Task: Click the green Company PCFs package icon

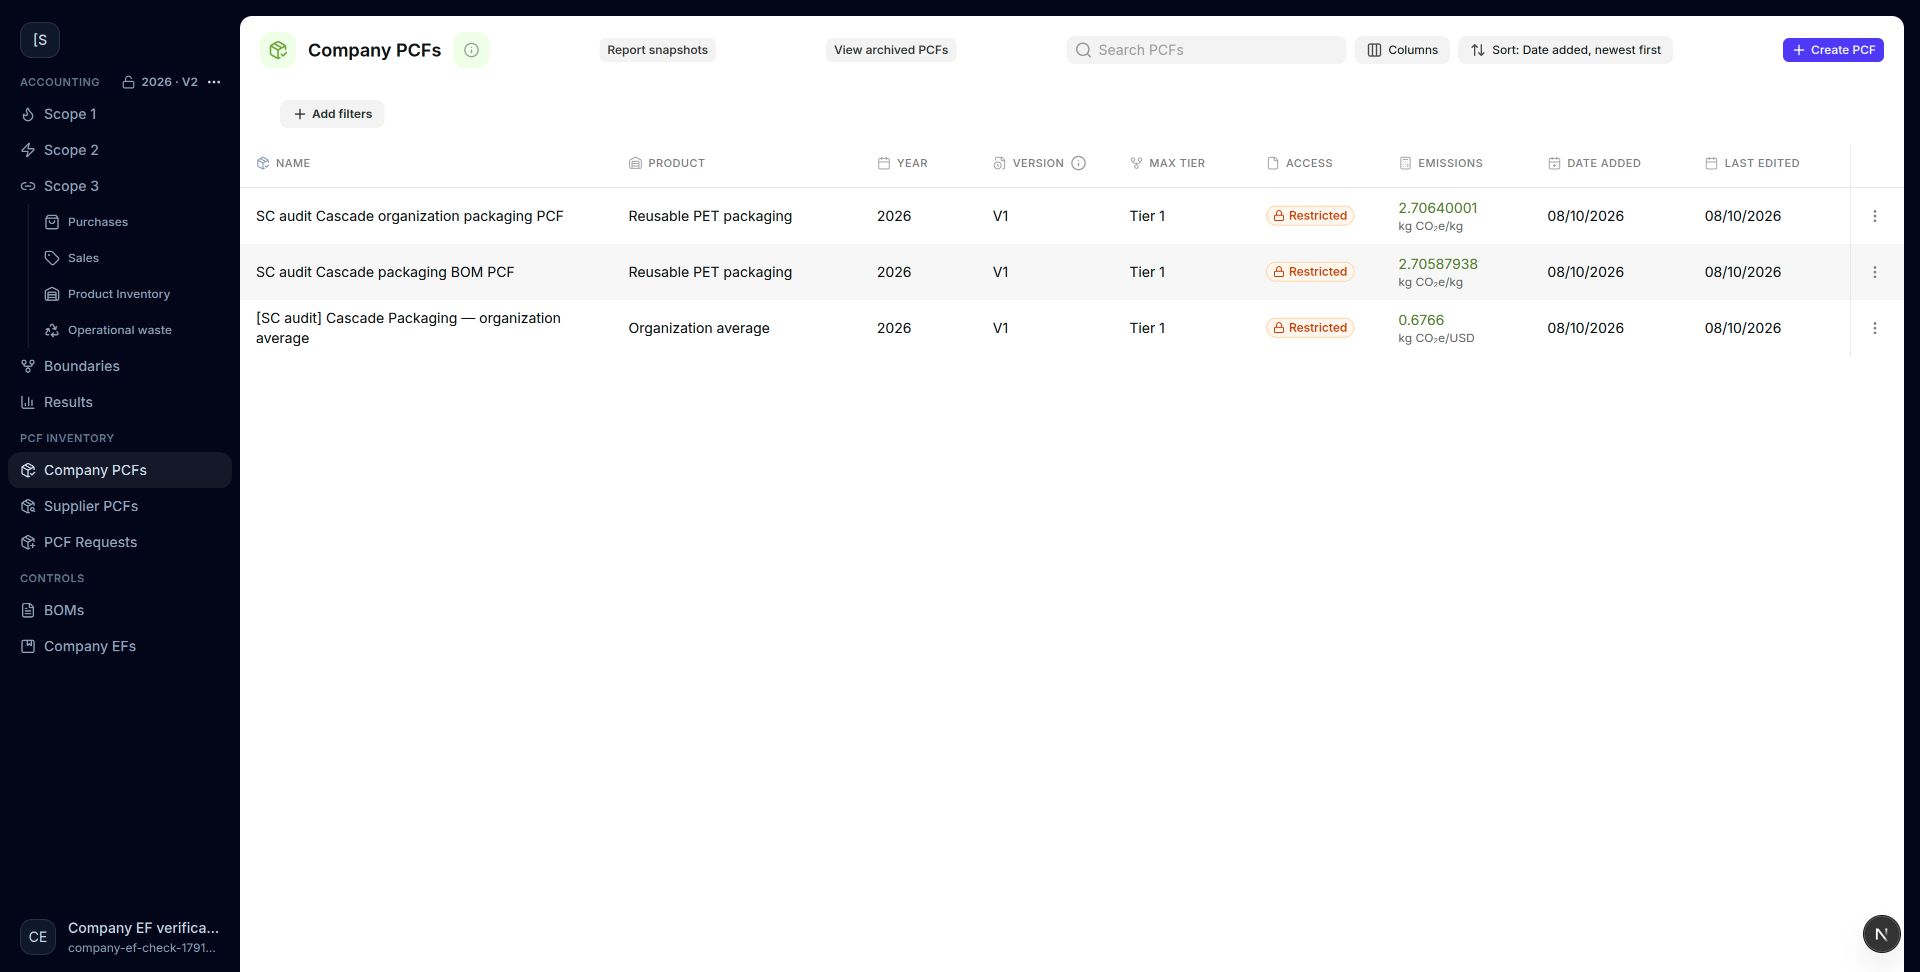Action: coord(278,50)
